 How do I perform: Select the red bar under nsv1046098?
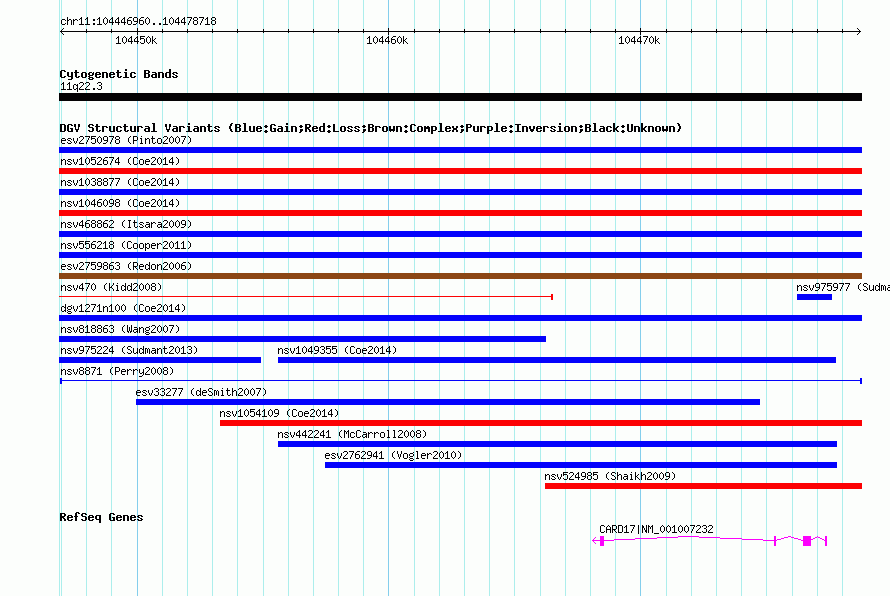[460, 213]
